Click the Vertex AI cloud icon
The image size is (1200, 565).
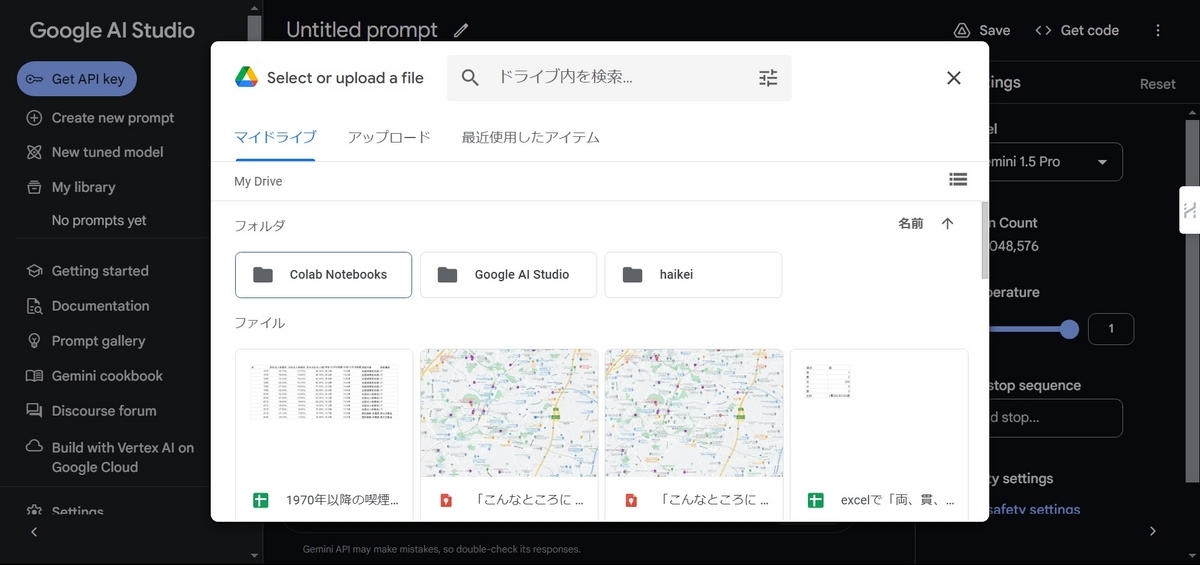(x=34, y=447)
